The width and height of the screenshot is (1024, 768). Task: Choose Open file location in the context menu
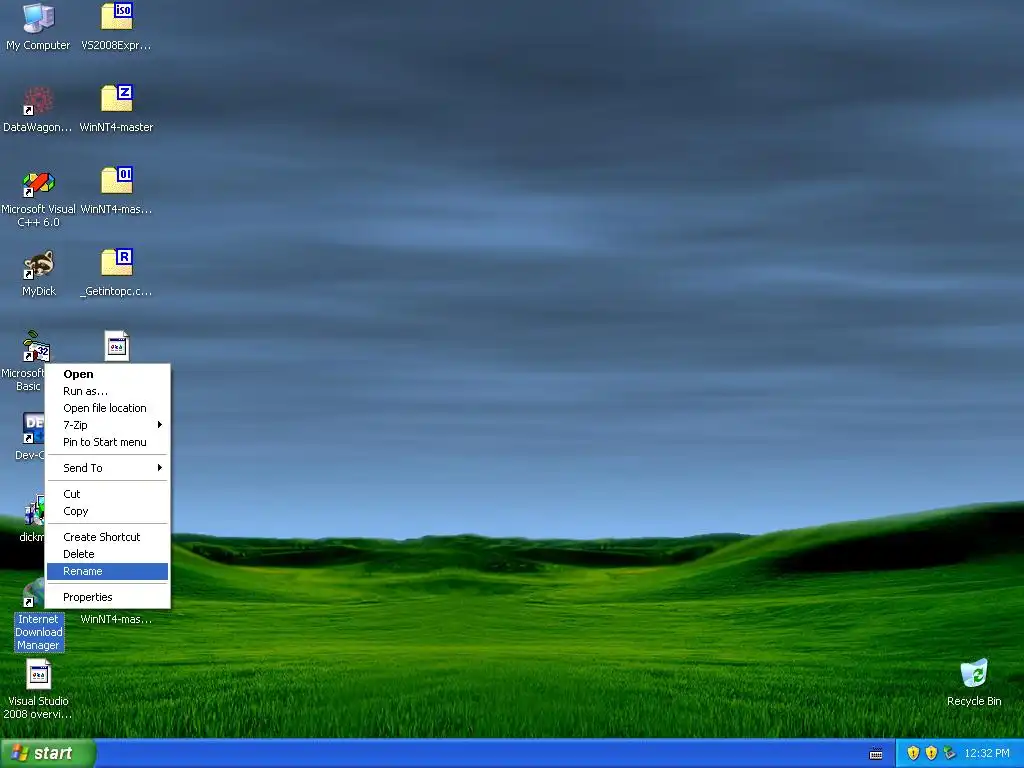tap(108, 408)
